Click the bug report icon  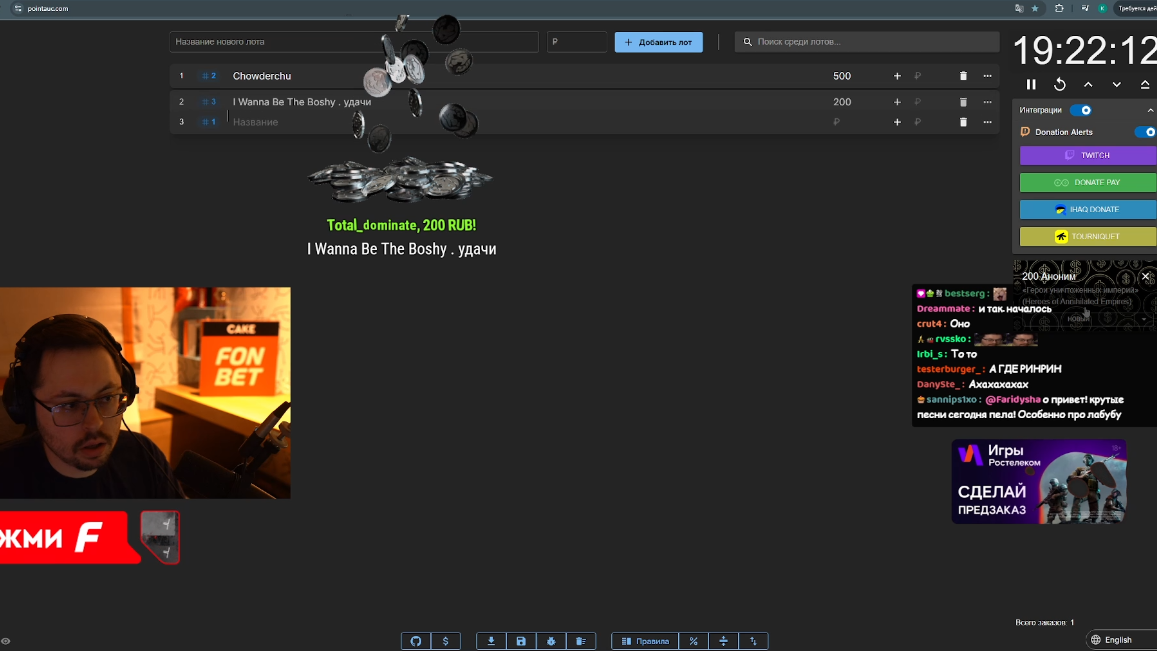(551, 641)
